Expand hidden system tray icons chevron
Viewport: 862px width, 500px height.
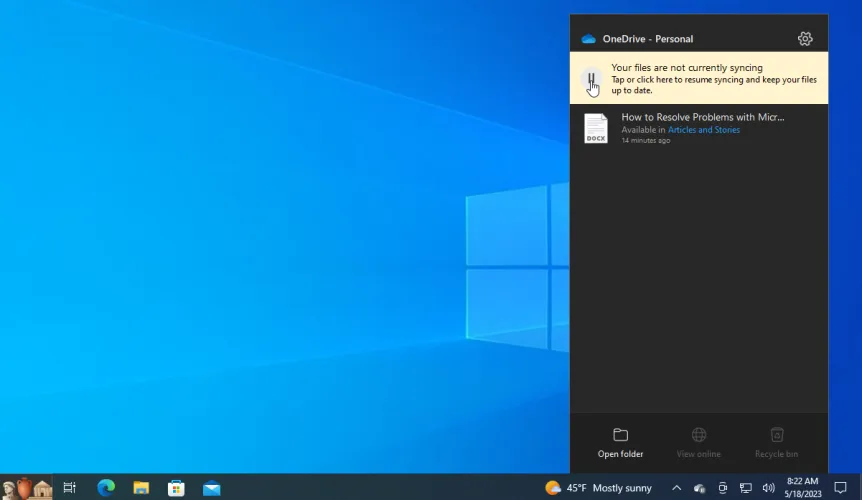coord(676,488)
